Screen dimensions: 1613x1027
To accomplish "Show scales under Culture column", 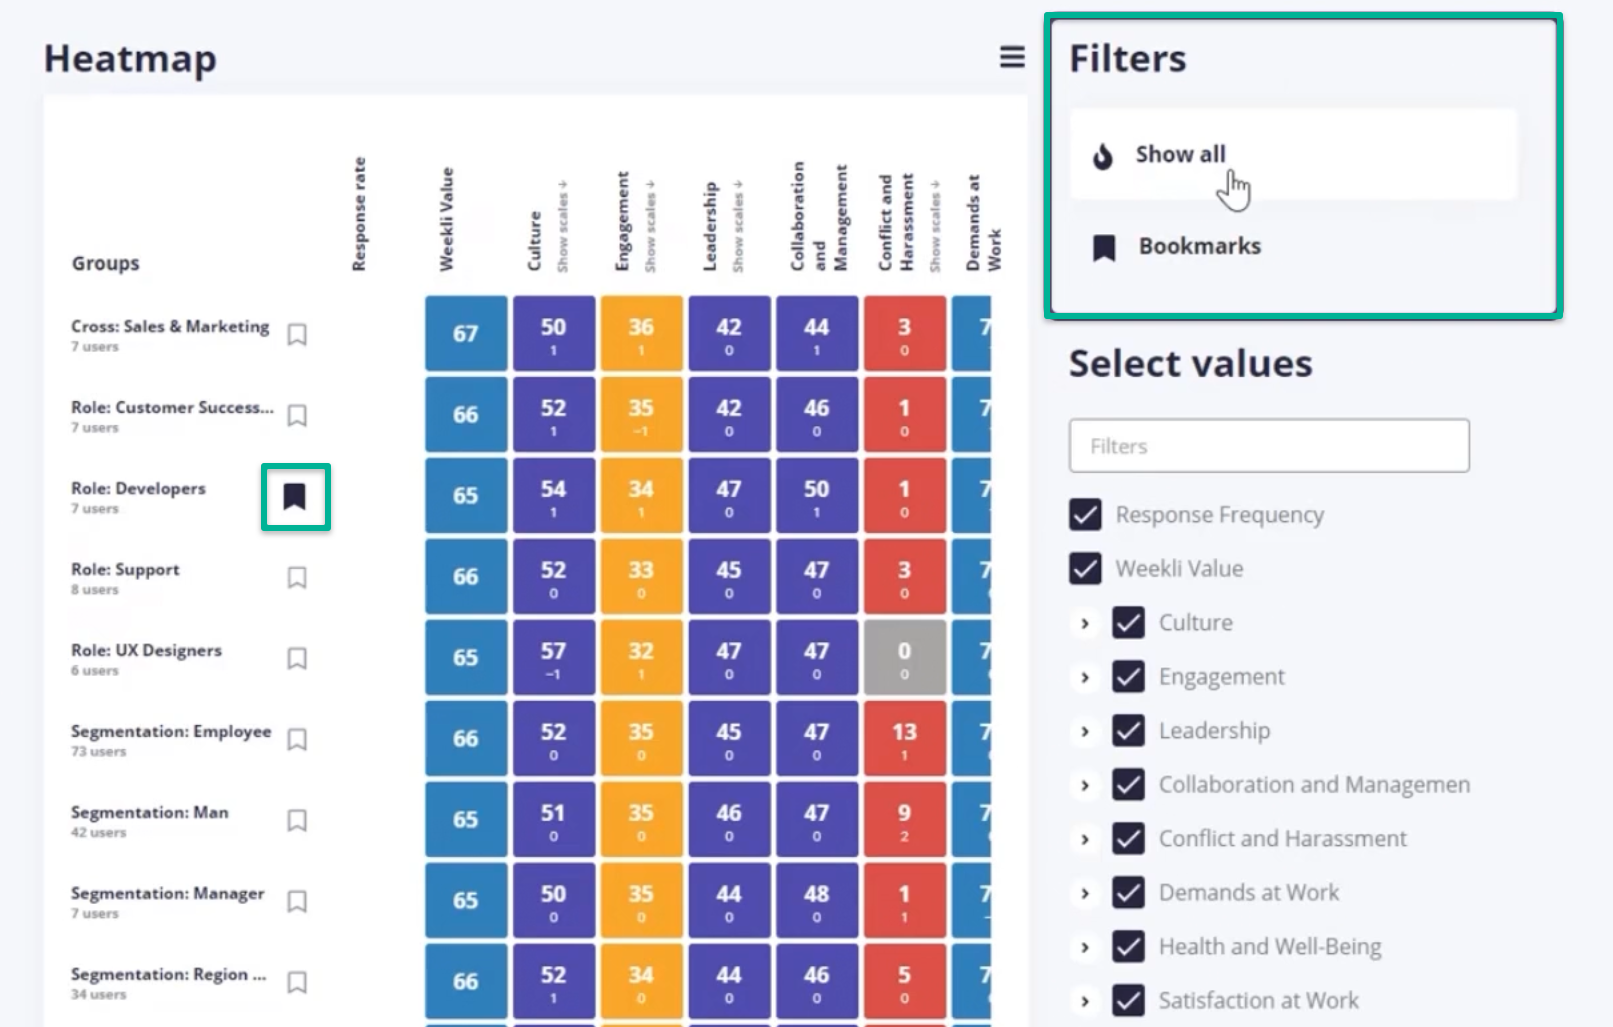I will pos(563,226).
